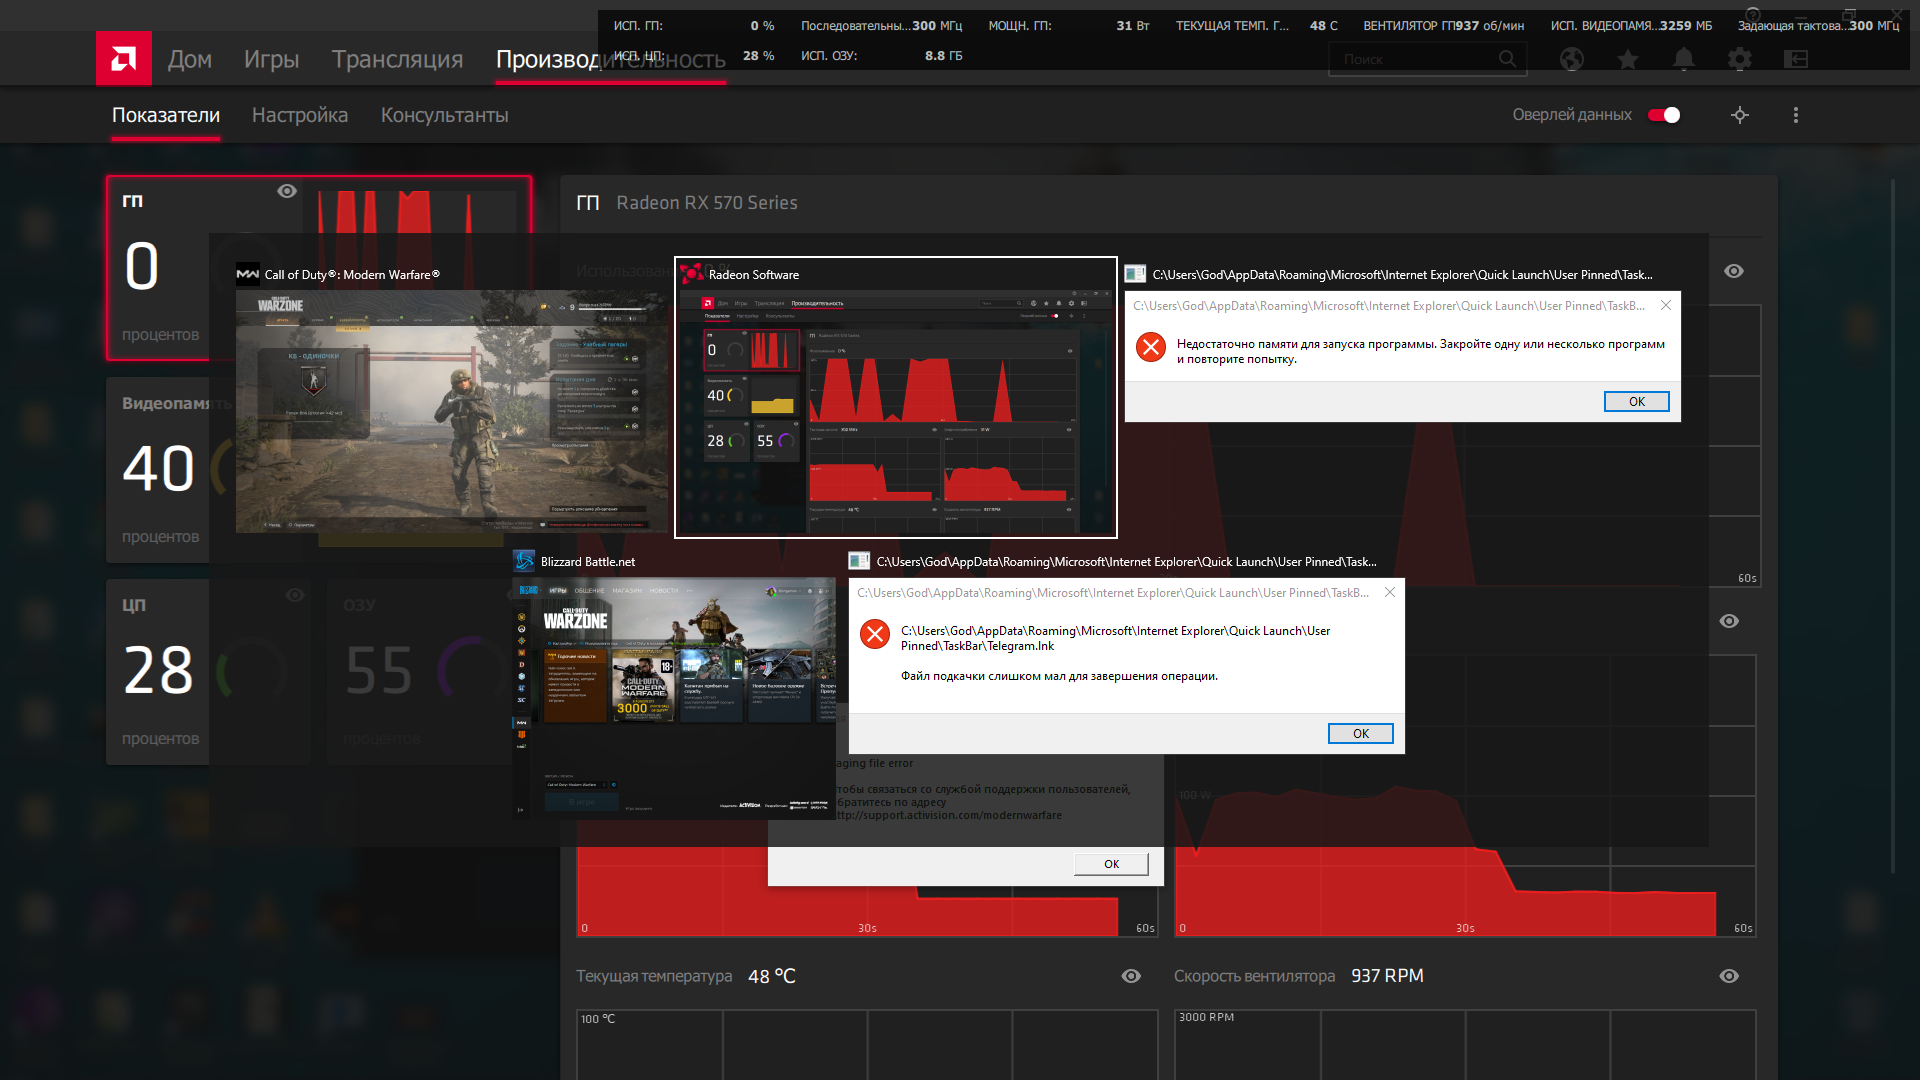
Task: Click the sidebar panel icon beside the gear
Action: (1796, 59)
